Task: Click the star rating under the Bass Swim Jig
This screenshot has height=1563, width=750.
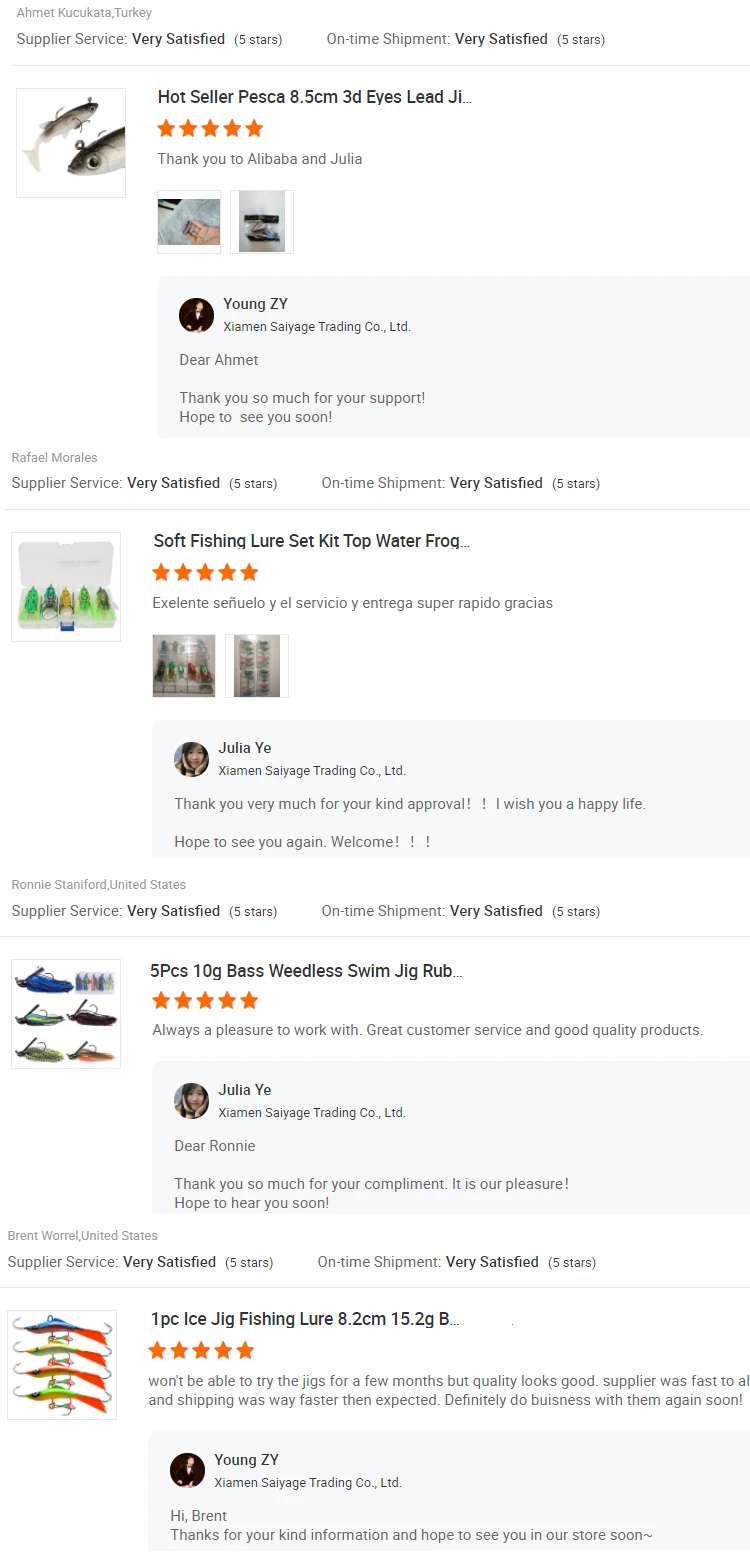Action: click(x=205, y=1000)
